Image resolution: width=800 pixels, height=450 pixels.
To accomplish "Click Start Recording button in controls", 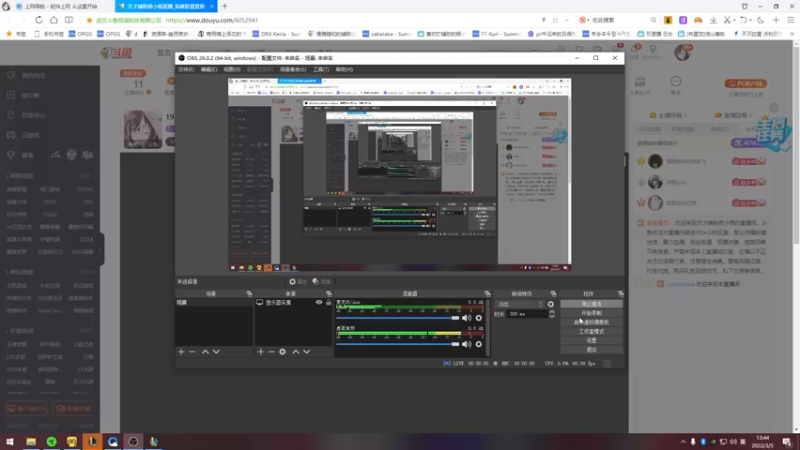I will pos(591,313).
